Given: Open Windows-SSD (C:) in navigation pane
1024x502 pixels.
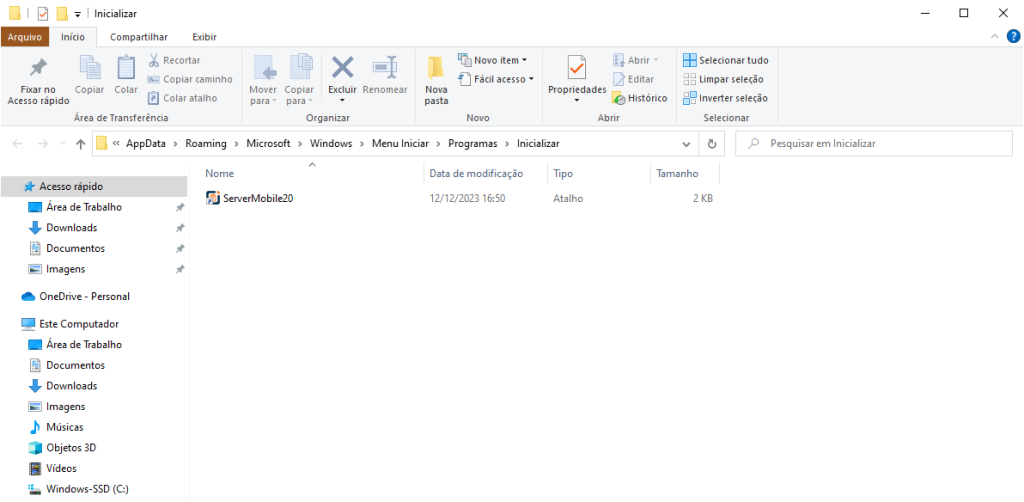Looking at the screenshot, I should 87,489.
